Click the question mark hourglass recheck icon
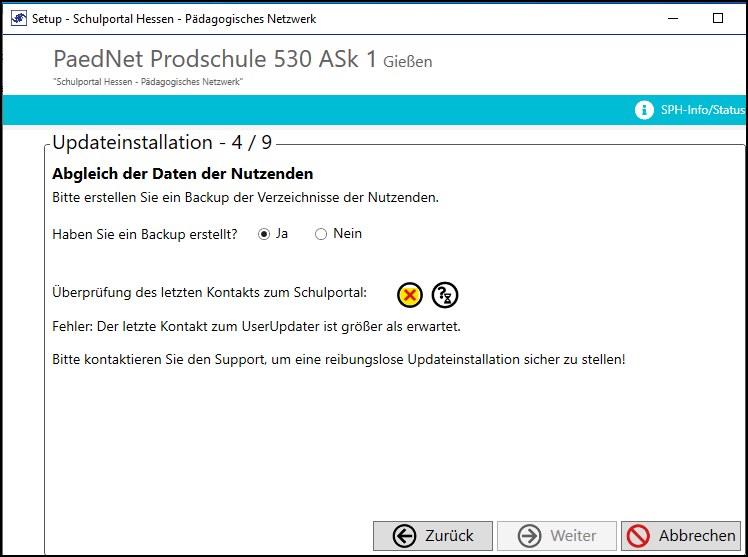 coord(445,295)
